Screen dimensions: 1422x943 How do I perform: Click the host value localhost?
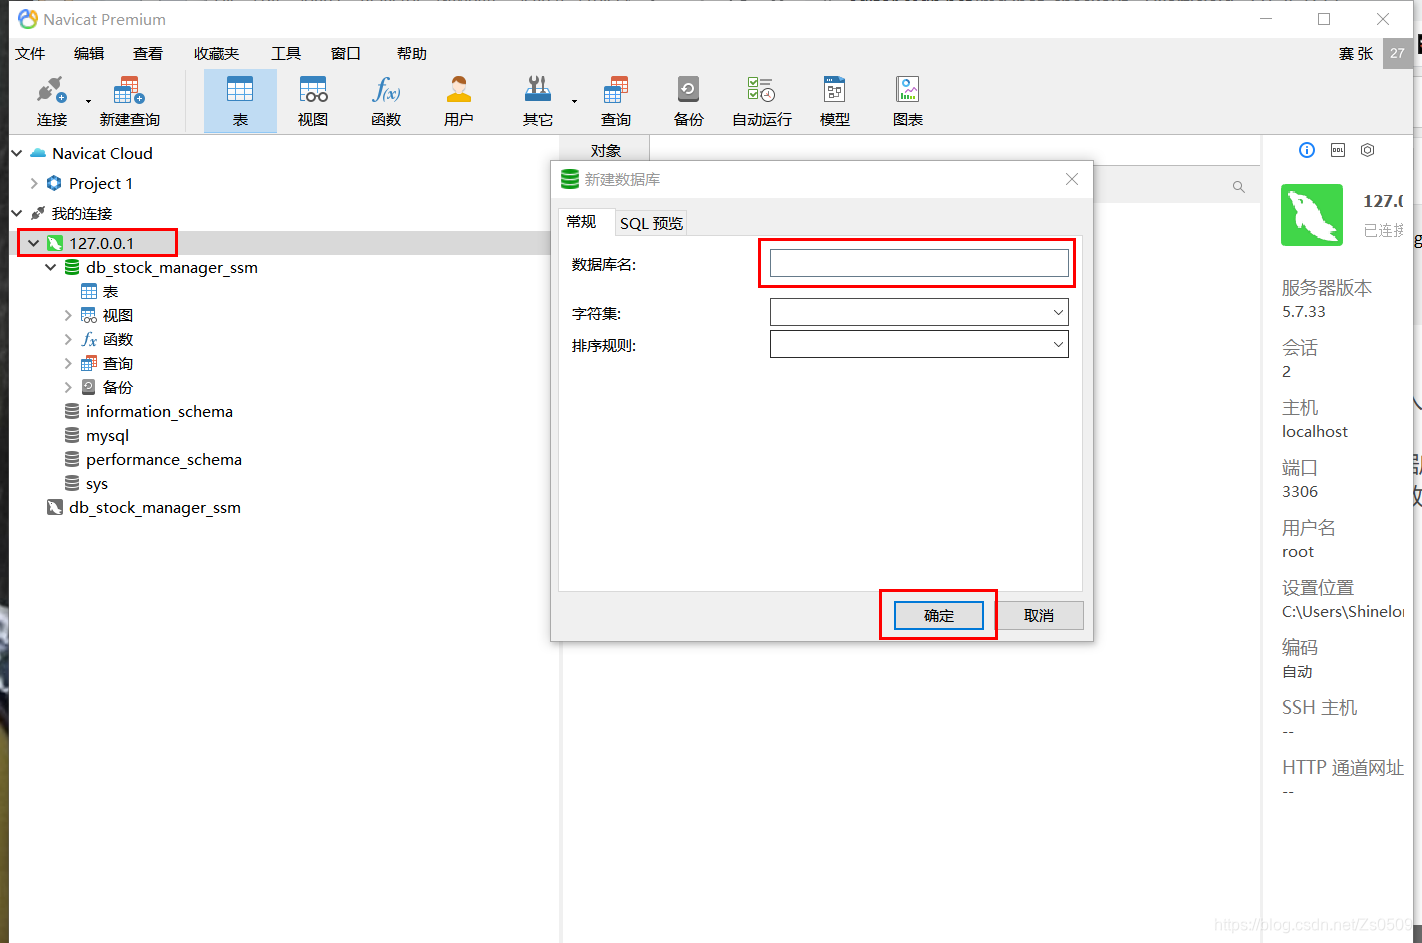pyautogui.click(x=1315, y=431)
